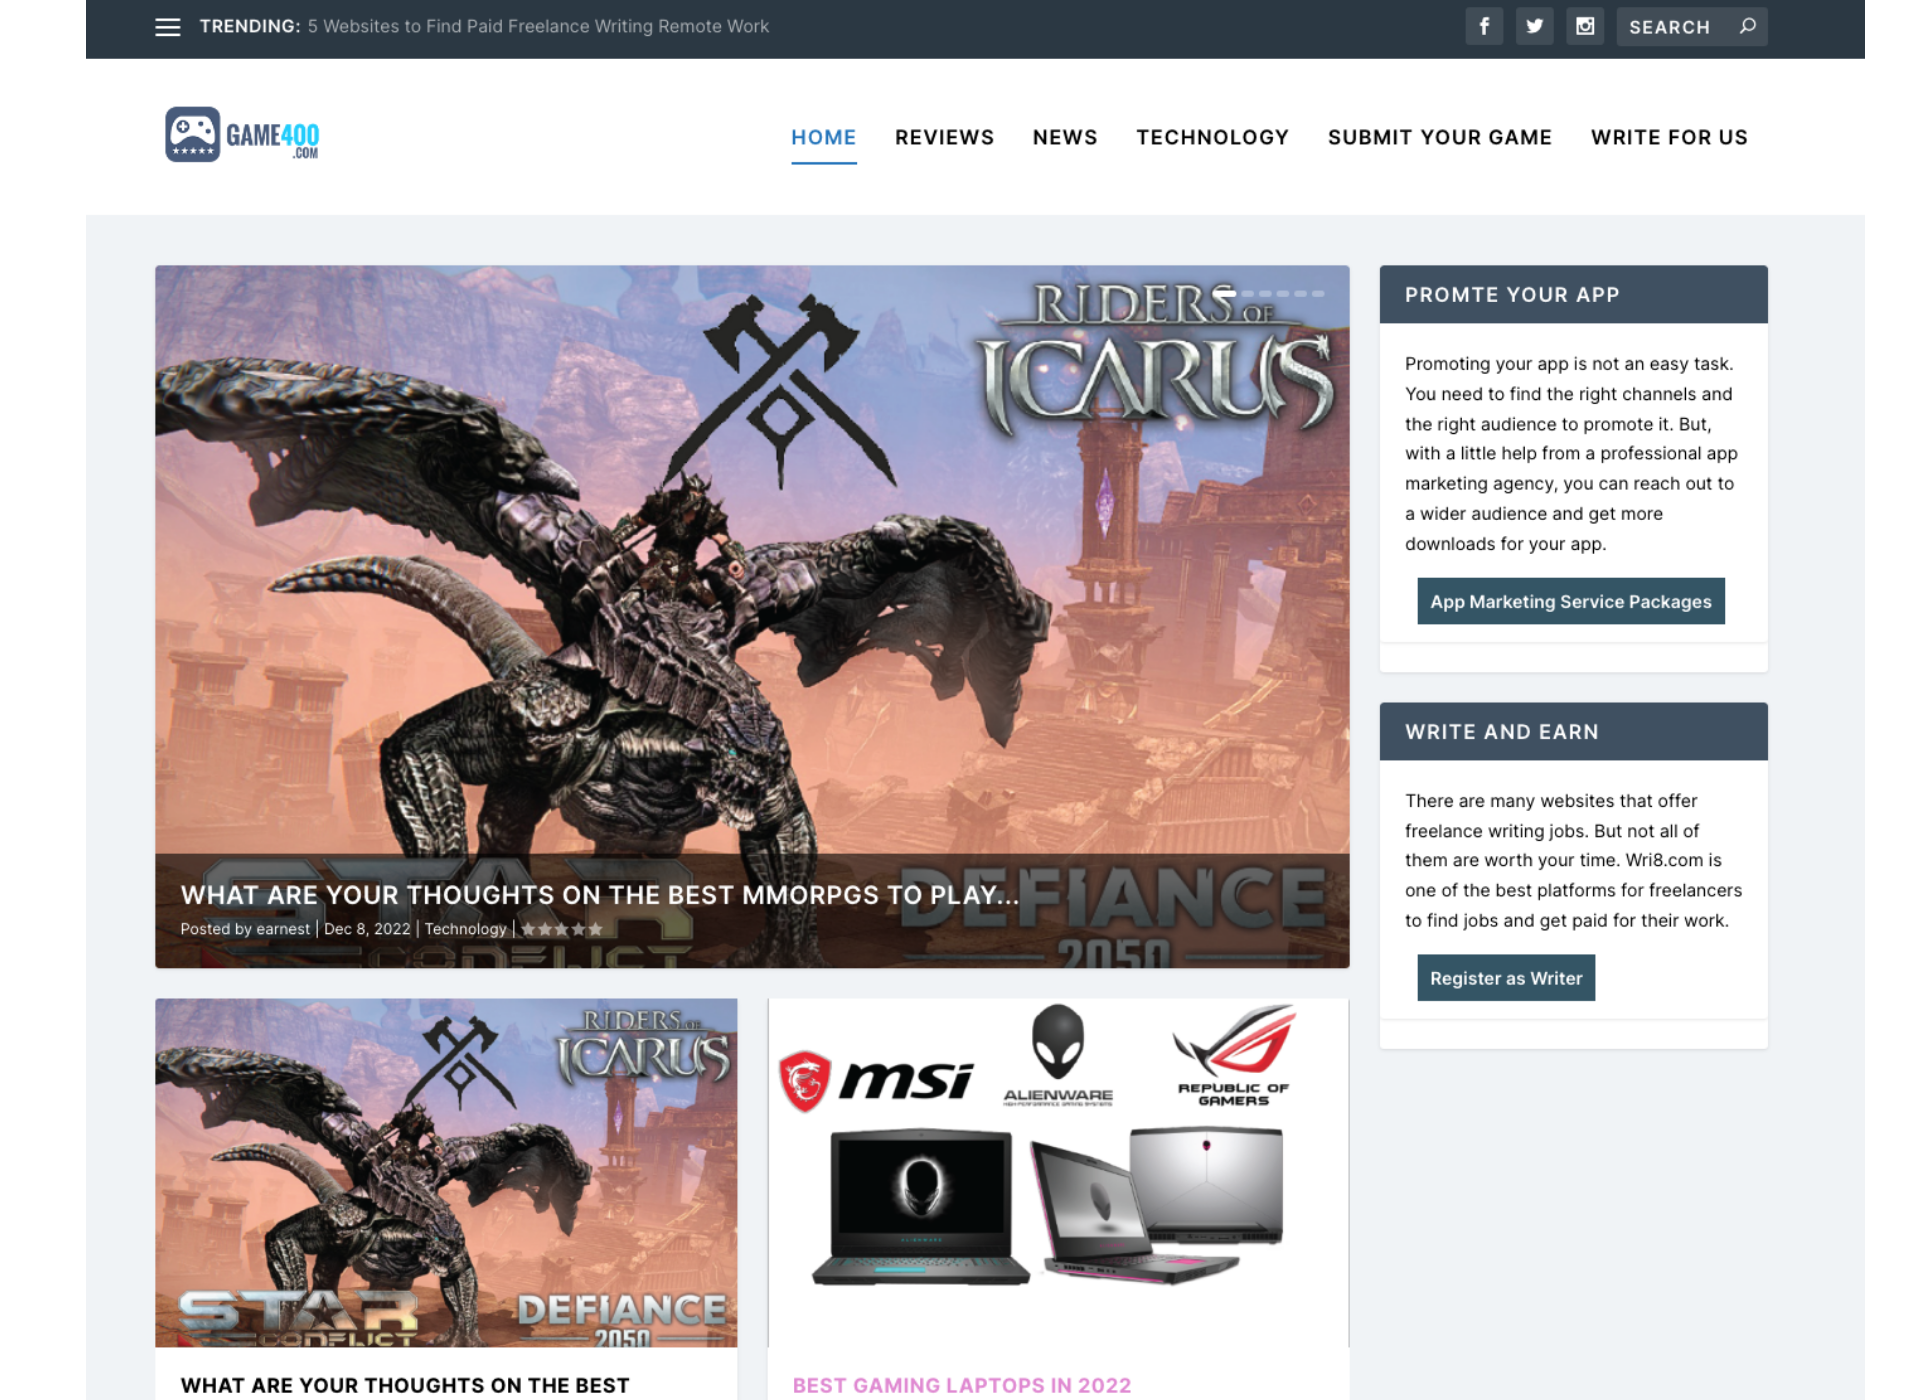
Task: Click author link earnest
Action: 283,928
